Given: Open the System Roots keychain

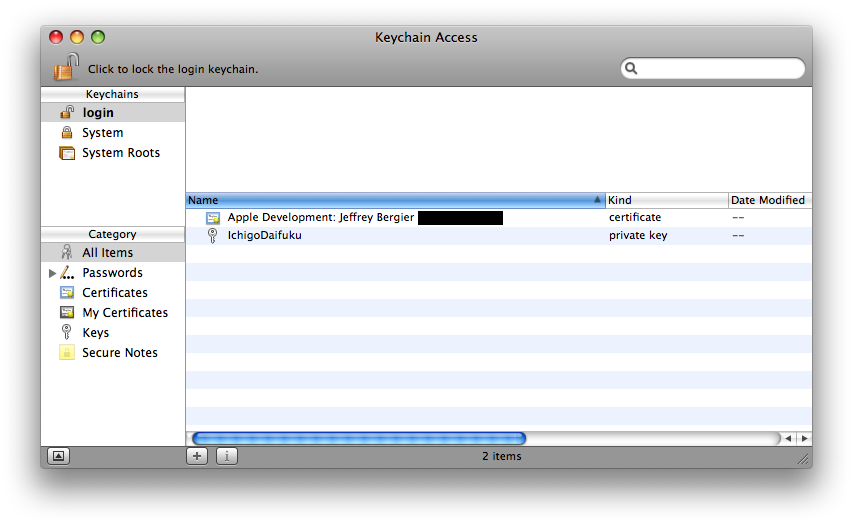Looking at the screenshot, I should click(x=120, y=153).
